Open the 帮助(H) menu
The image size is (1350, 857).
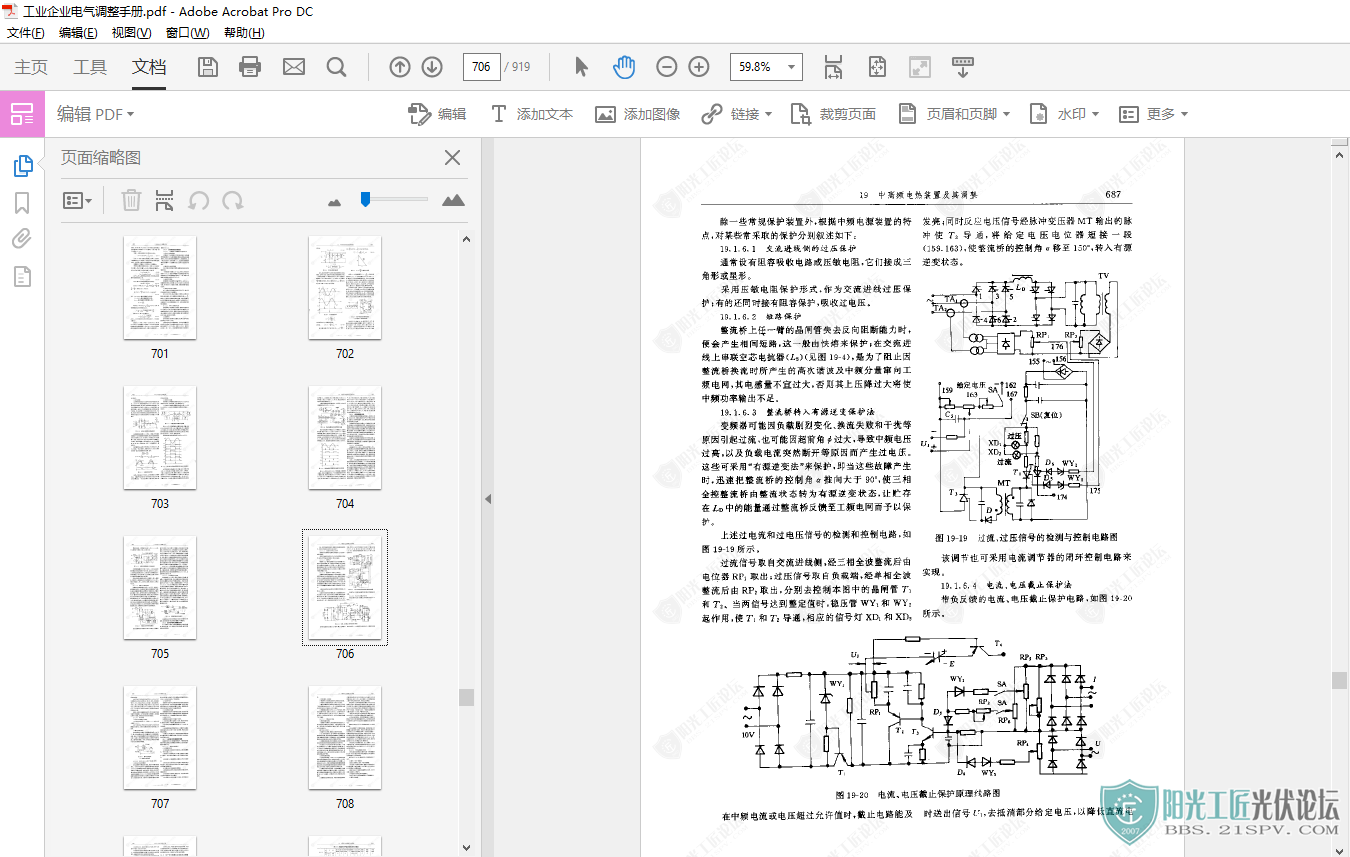(x=244, y=33)
